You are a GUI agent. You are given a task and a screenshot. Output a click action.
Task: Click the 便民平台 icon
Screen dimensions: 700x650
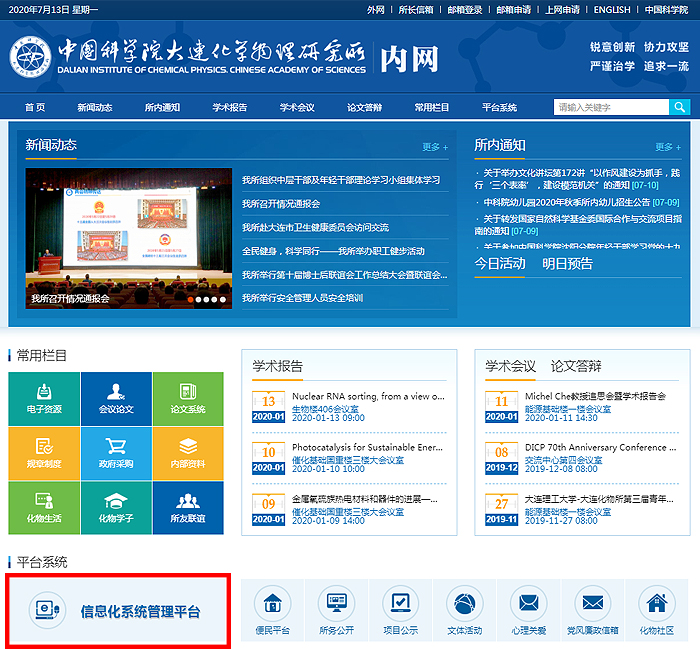pyautogui.click(x=272, y=610)
